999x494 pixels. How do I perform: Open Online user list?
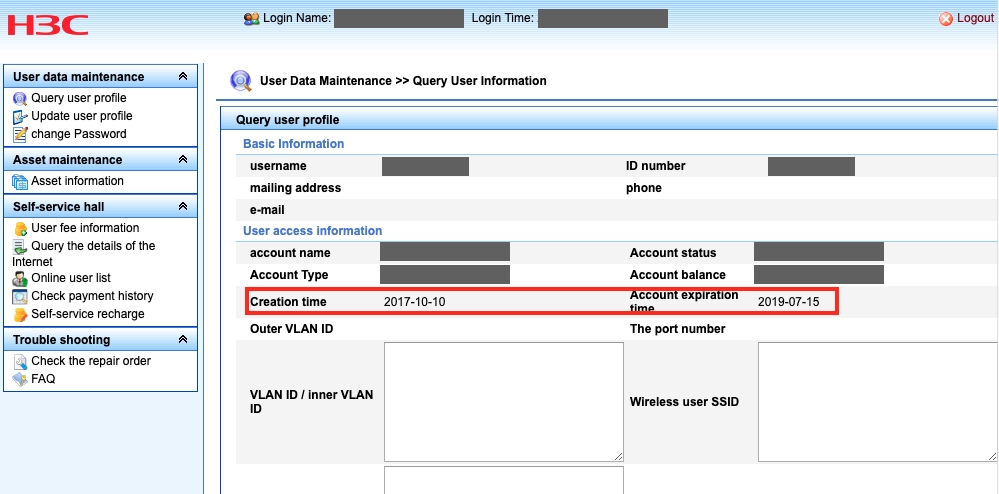coord(71,278)
